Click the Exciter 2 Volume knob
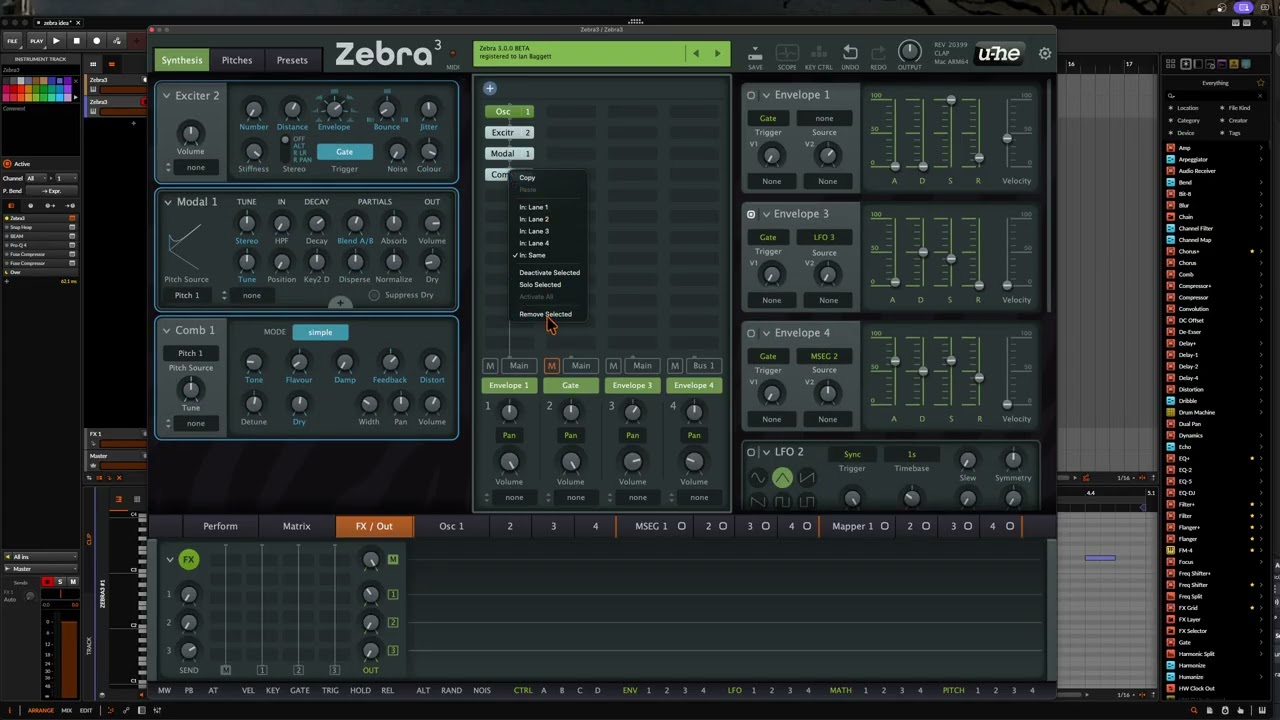This screenshot has height=720, width=1280. (190, 133)
